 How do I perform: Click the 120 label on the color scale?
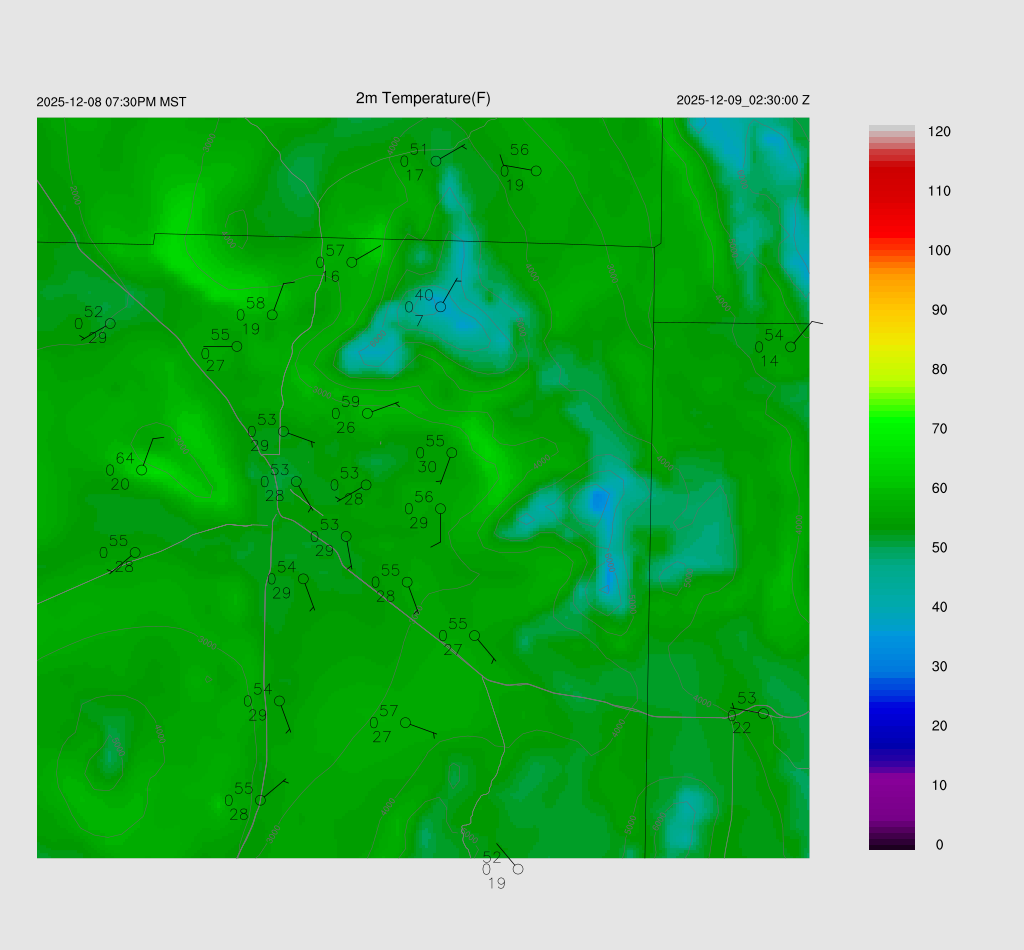coord(939,132)
